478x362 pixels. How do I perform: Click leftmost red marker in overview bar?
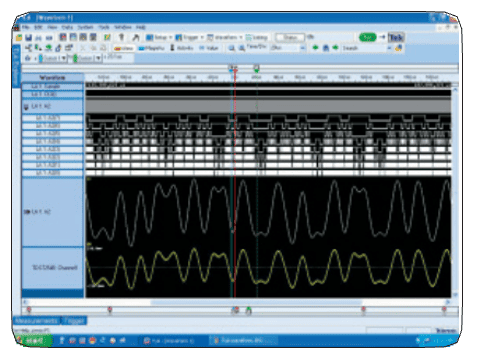pos(29,310)
